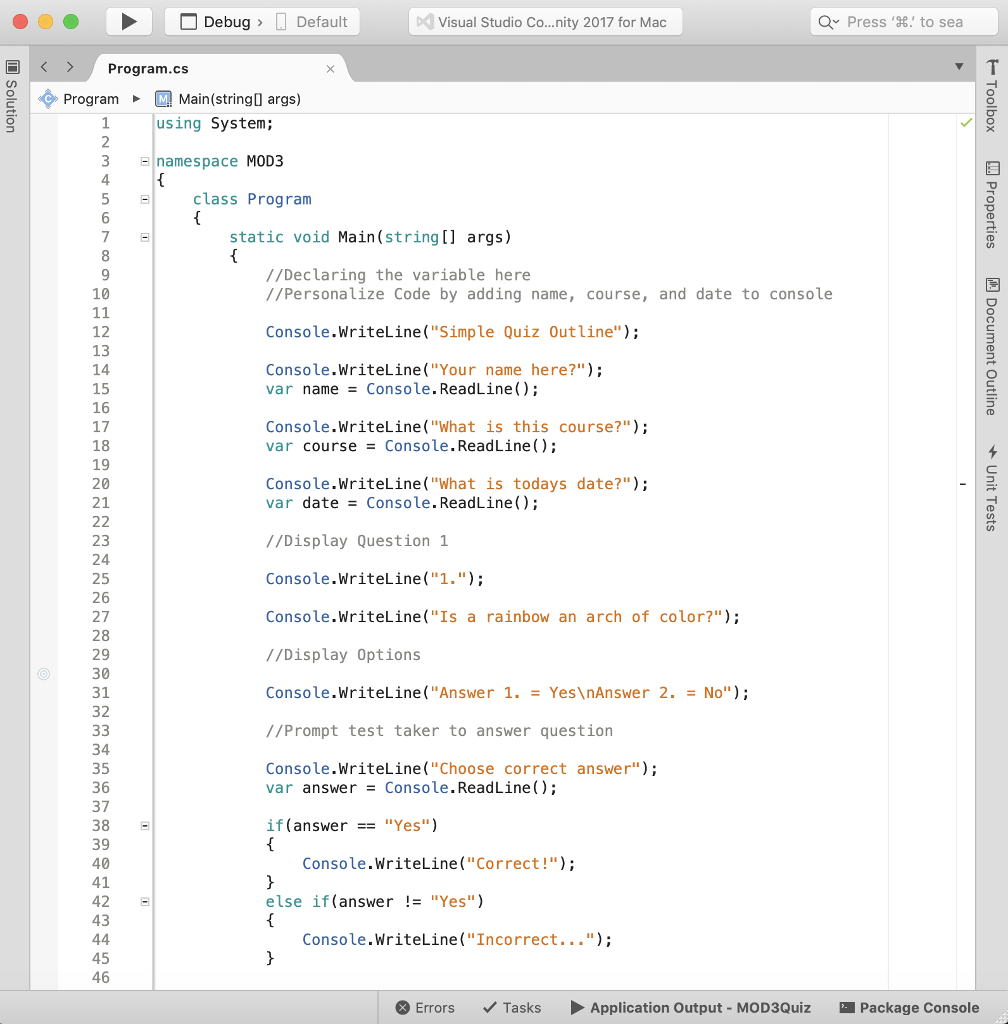Collapse the namespace MOD3 code block

(145, 161)
